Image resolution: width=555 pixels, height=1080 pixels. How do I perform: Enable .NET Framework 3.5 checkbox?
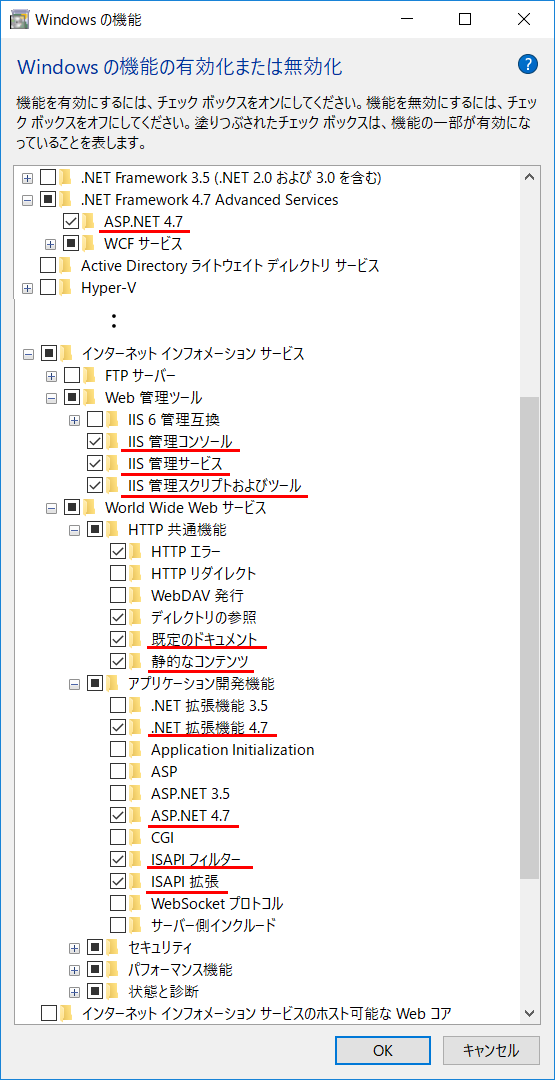(x=48, y=178)
